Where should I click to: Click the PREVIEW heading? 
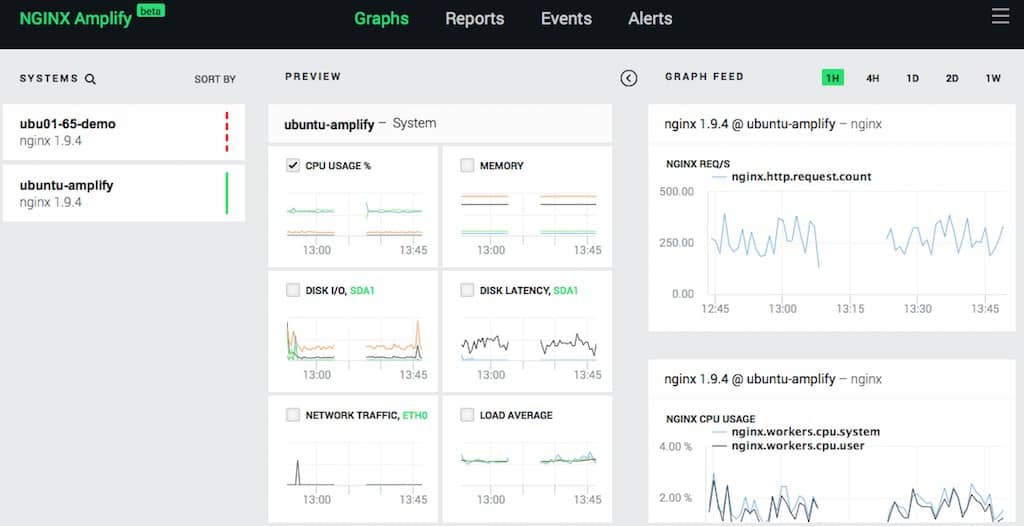point(313,76)
